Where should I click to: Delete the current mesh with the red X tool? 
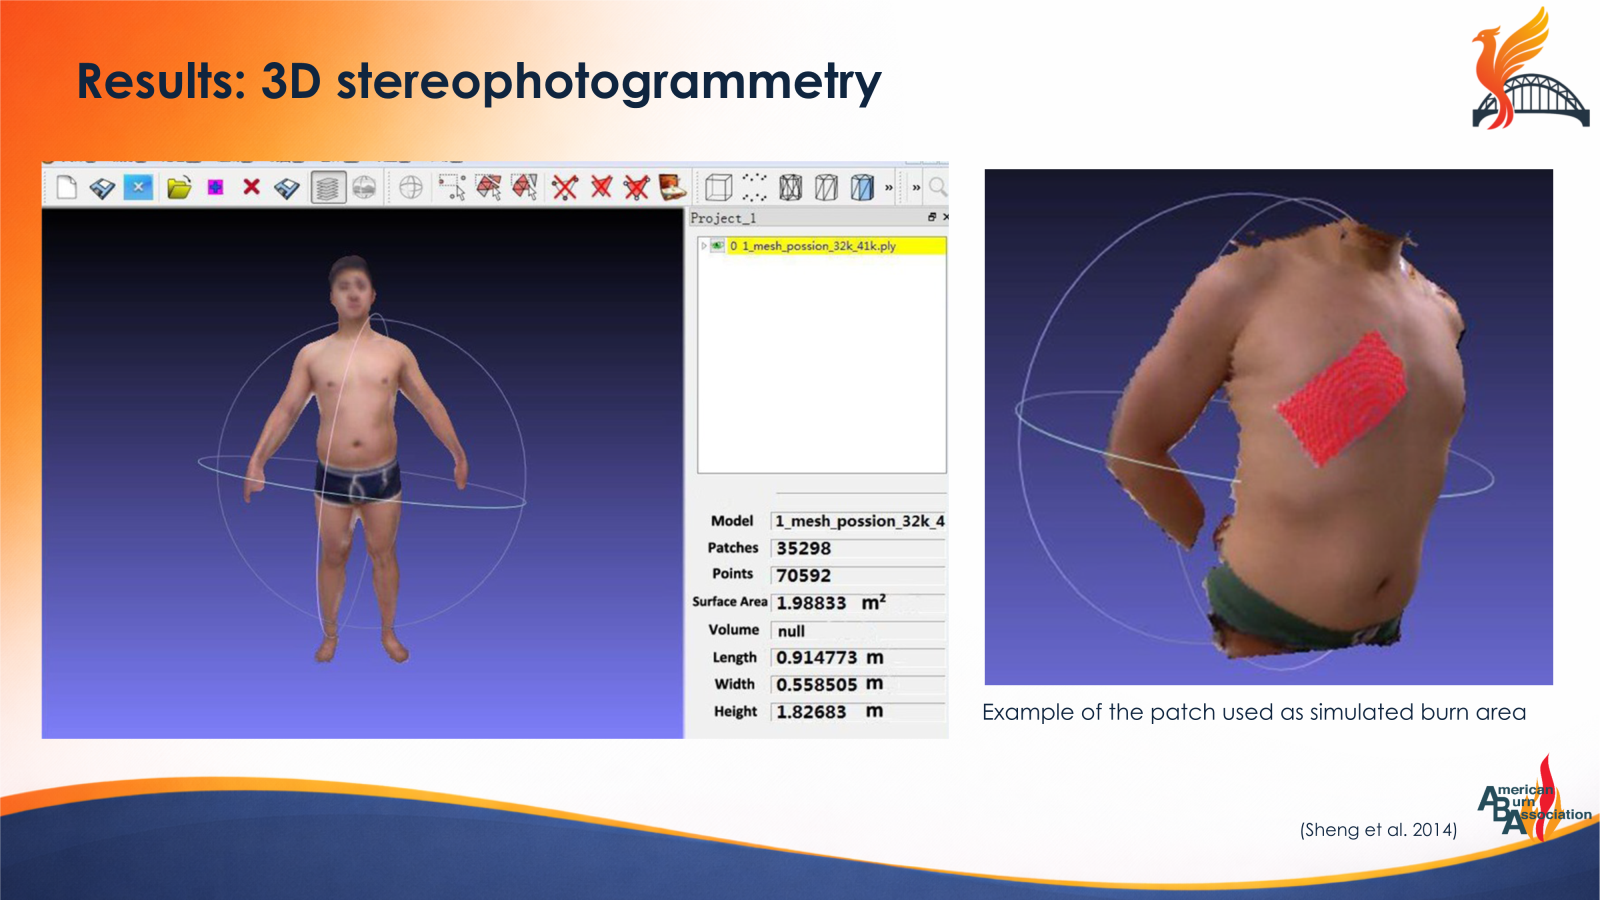tap(250, 187)
